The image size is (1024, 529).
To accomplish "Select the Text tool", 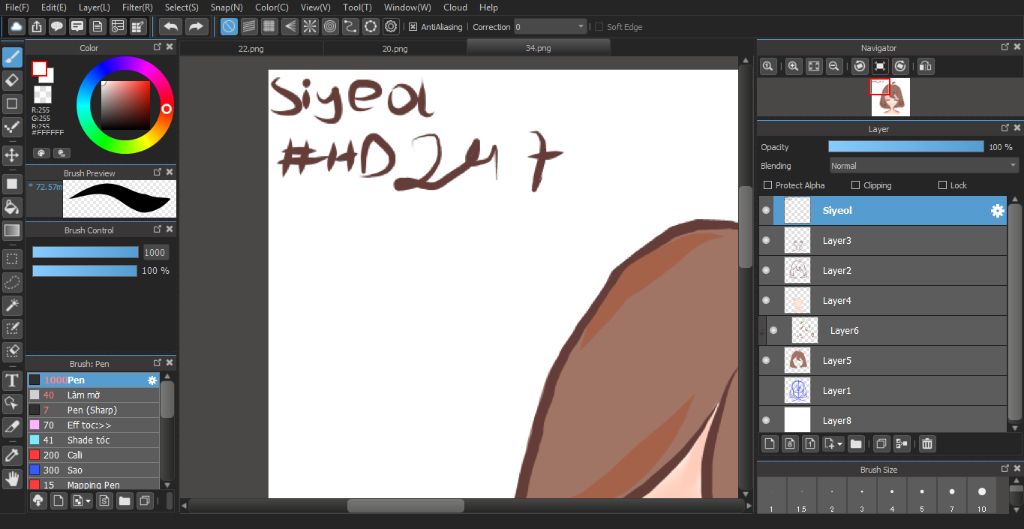I will pyautogui.click(x=12, y=380).
